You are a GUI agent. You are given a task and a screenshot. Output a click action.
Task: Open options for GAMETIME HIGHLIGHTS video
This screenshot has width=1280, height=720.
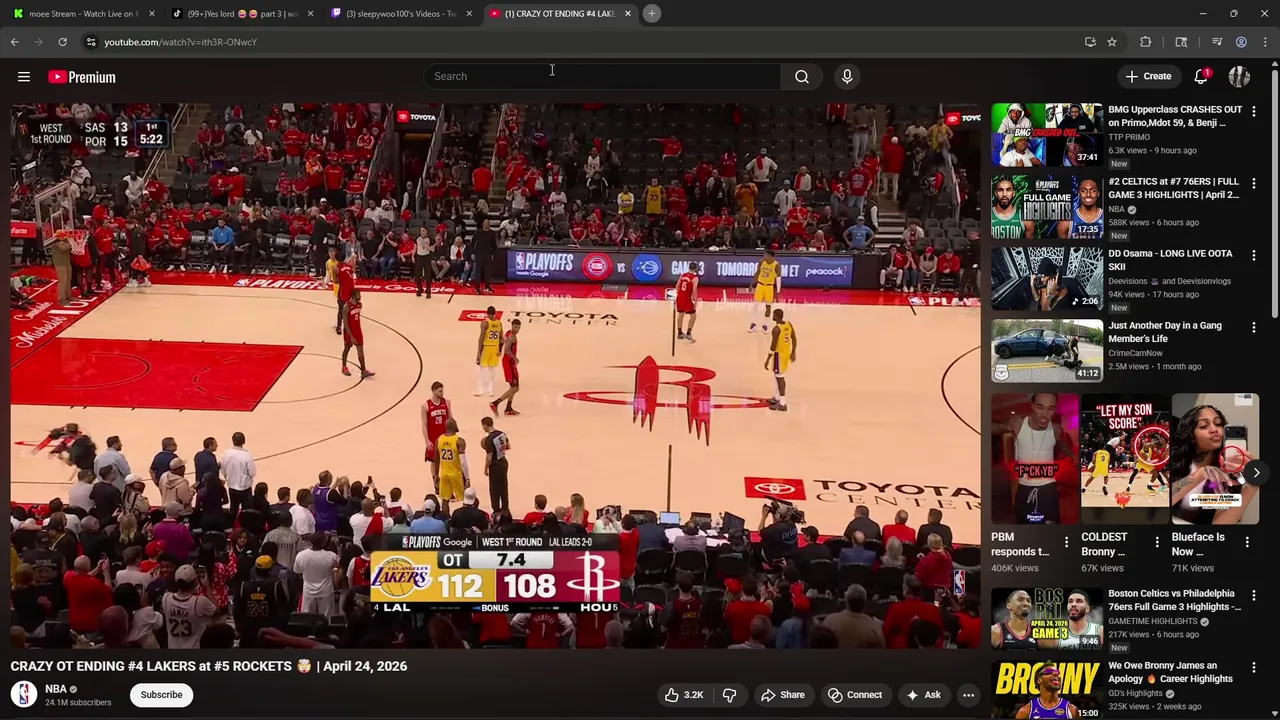1253,595
